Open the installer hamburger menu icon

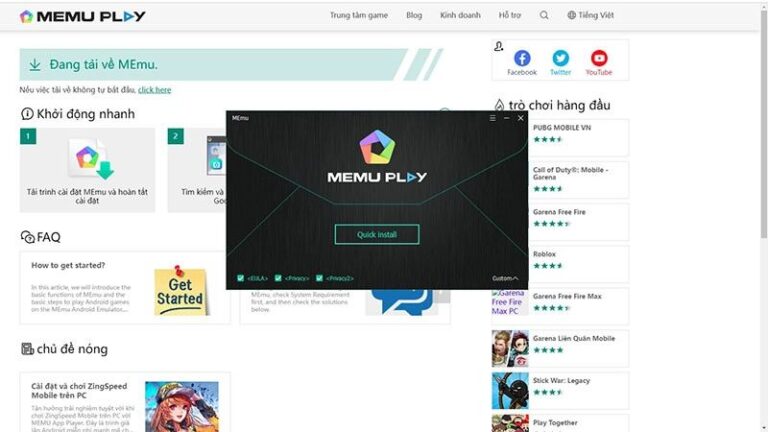492,118
